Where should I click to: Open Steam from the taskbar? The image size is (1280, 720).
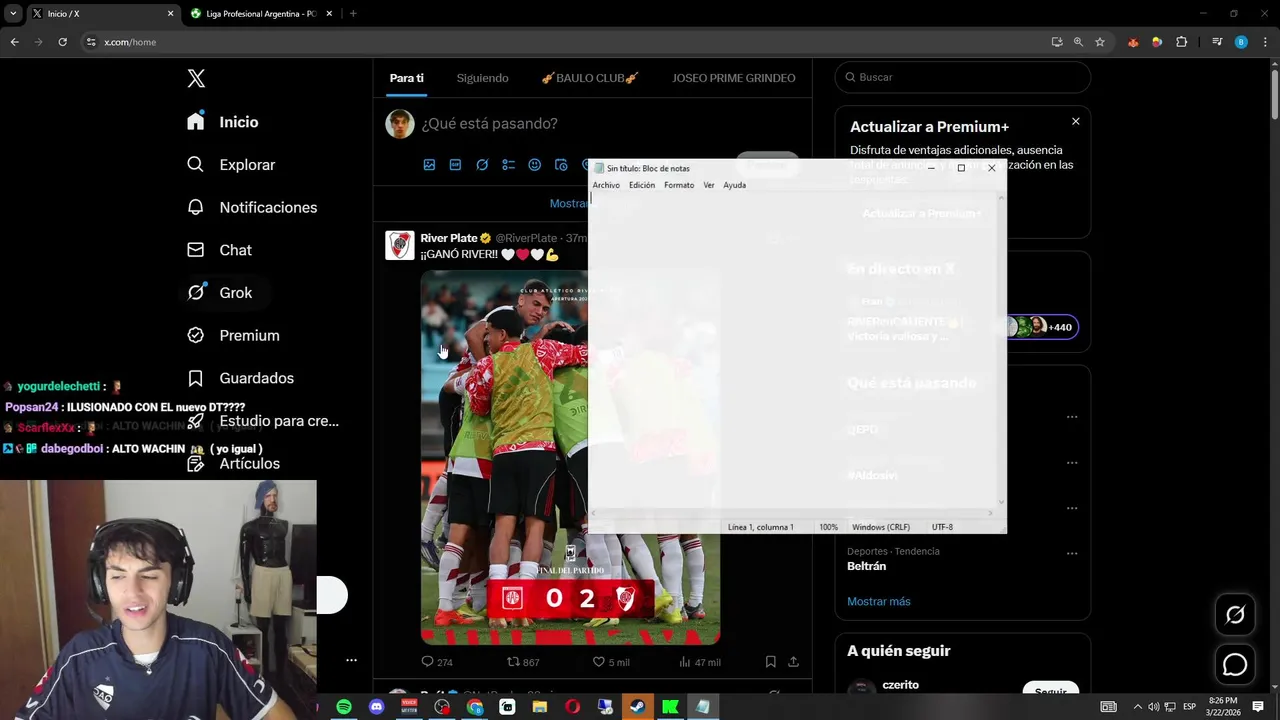coord(637,707)
